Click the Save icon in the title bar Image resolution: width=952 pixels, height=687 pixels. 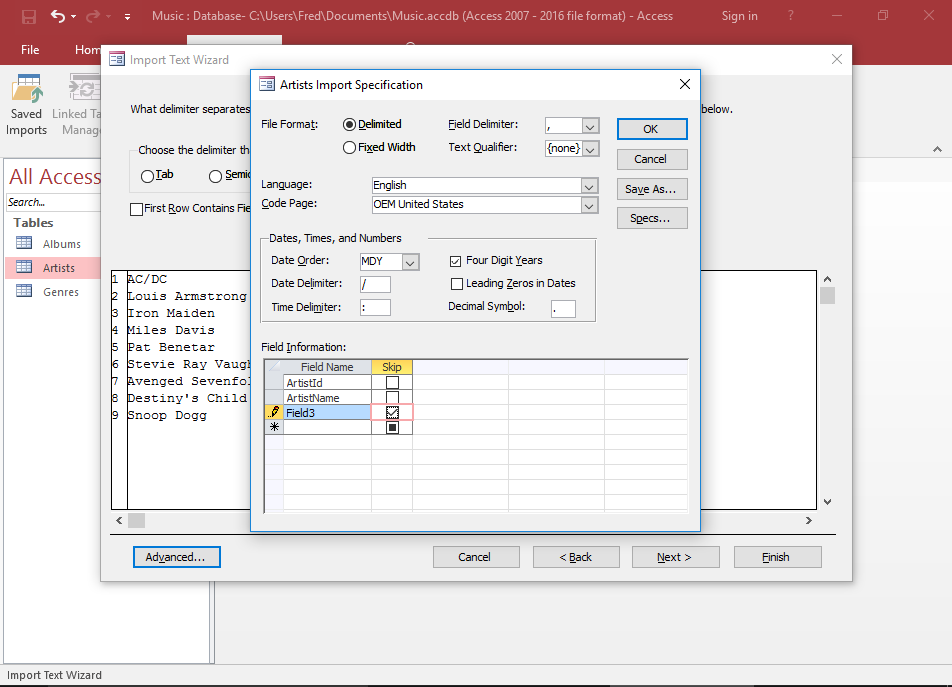[x=29, y=16]
